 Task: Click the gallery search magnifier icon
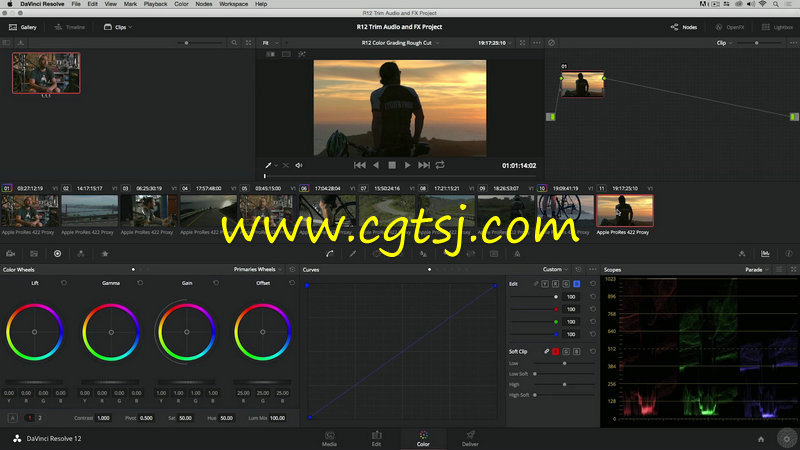pyautogui.click(x=234, y=43)
